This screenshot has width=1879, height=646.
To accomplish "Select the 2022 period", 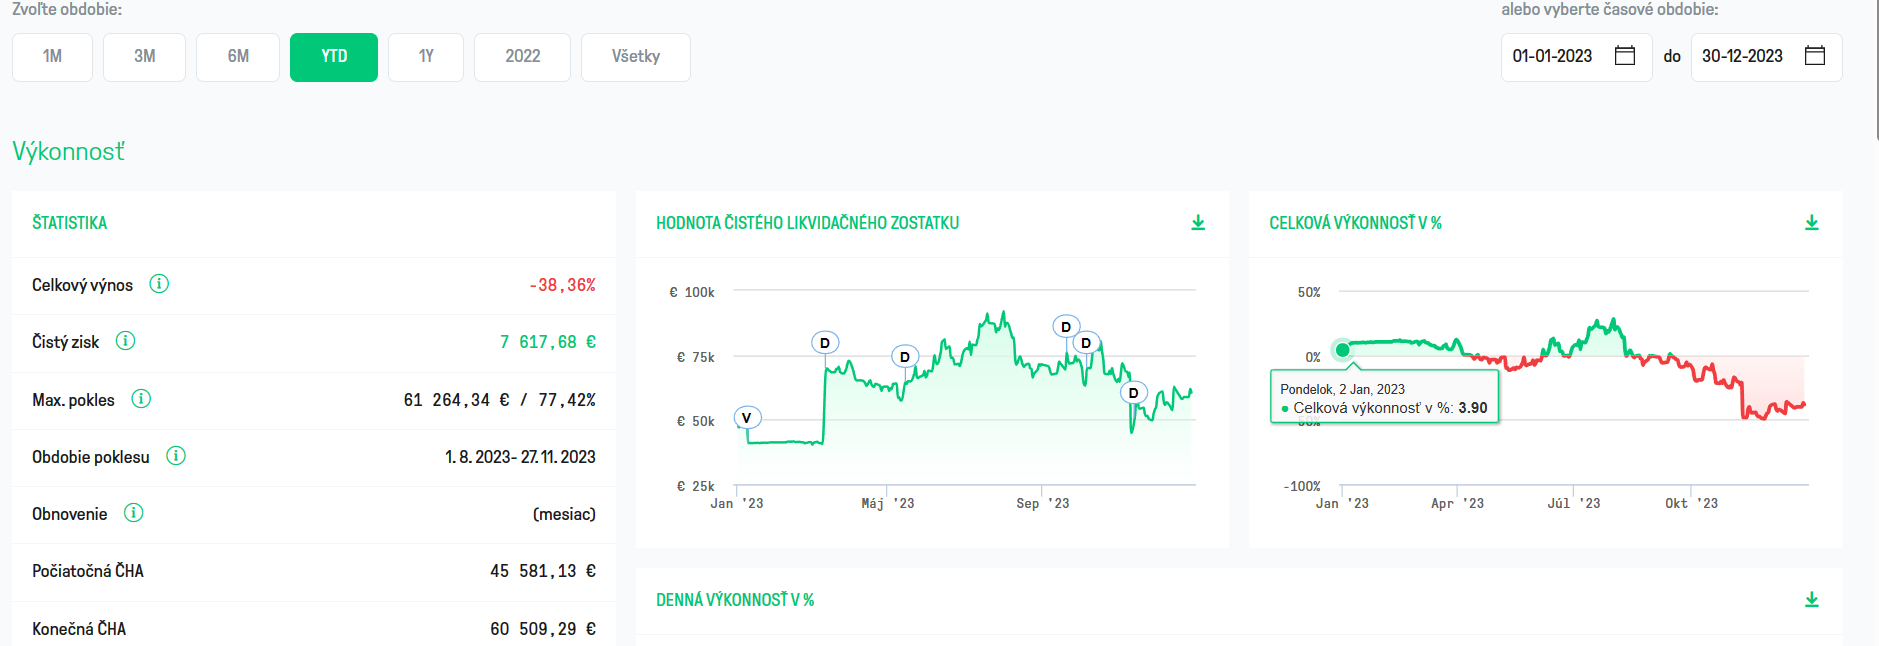I will click(x=522, y=57).
